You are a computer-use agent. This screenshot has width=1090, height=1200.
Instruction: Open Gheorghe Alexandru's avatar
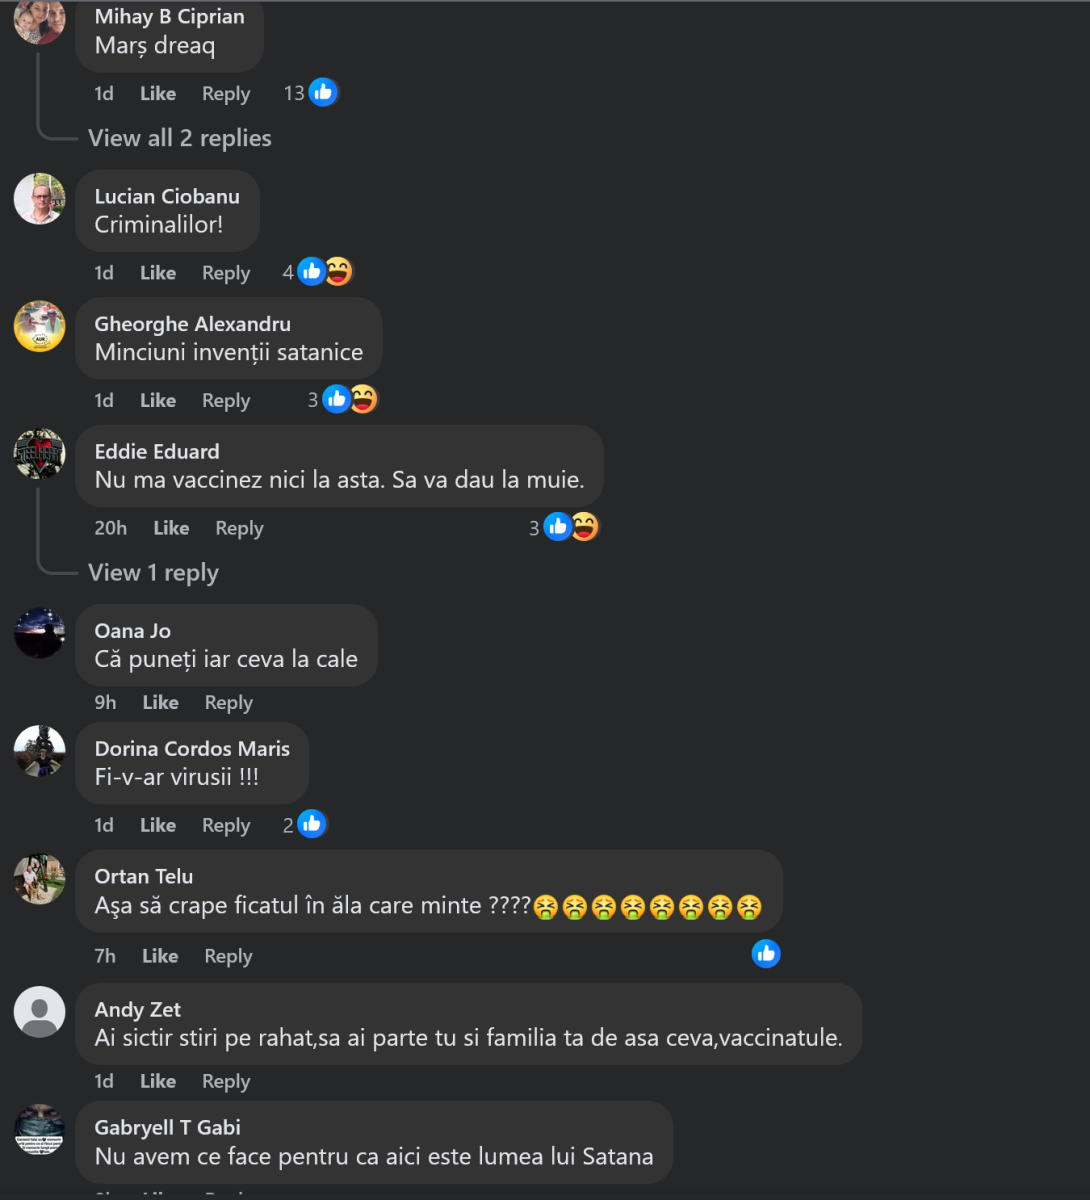tap(40, 326)
